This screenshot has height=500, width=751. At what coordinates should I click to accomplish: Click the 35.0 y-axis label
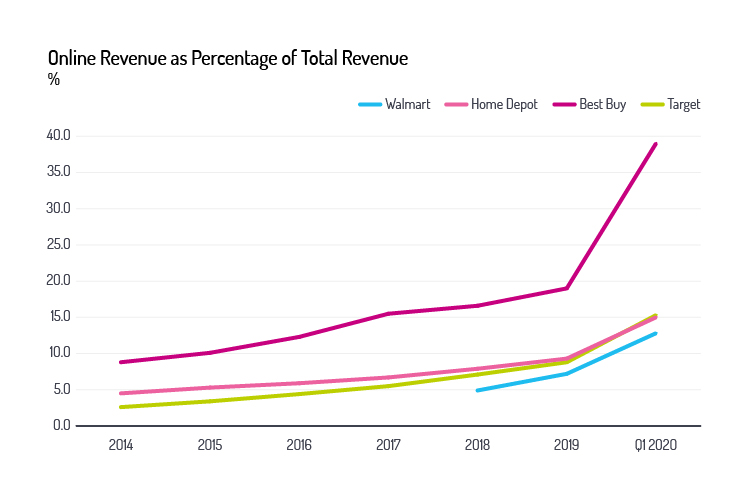point(58,171)
